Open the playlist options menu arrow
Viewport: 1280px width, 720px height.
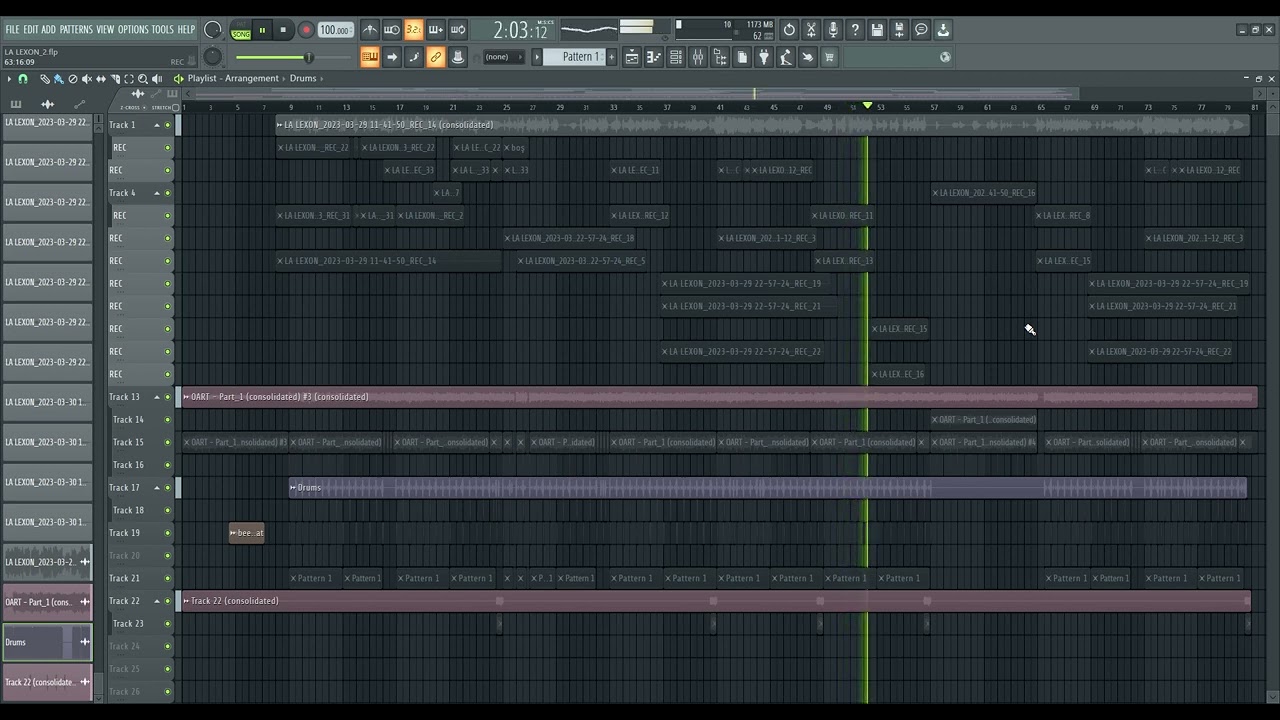9,78
